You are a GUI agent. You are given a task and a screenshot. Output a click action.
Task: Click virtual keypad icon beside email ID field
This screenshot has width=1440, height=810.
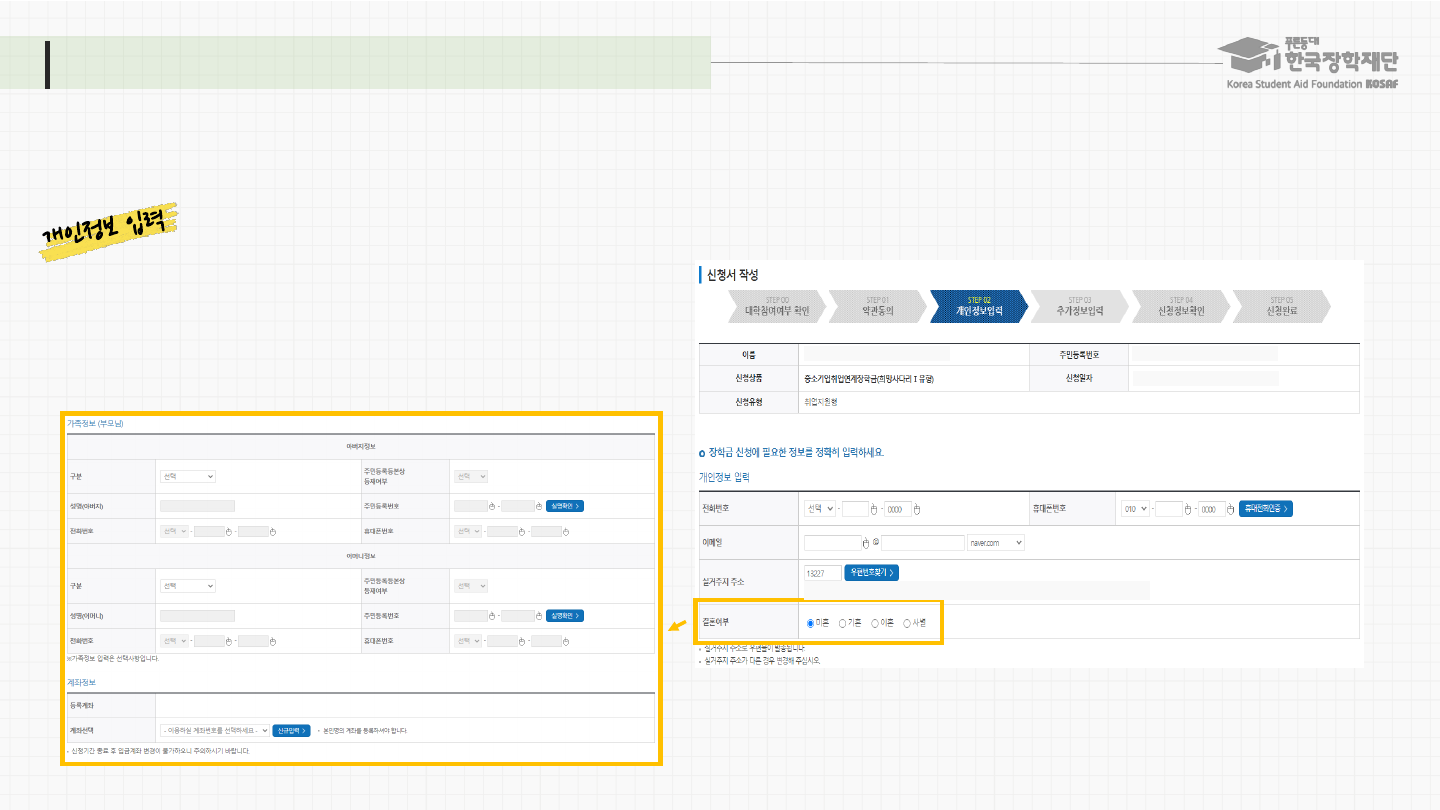867,543
